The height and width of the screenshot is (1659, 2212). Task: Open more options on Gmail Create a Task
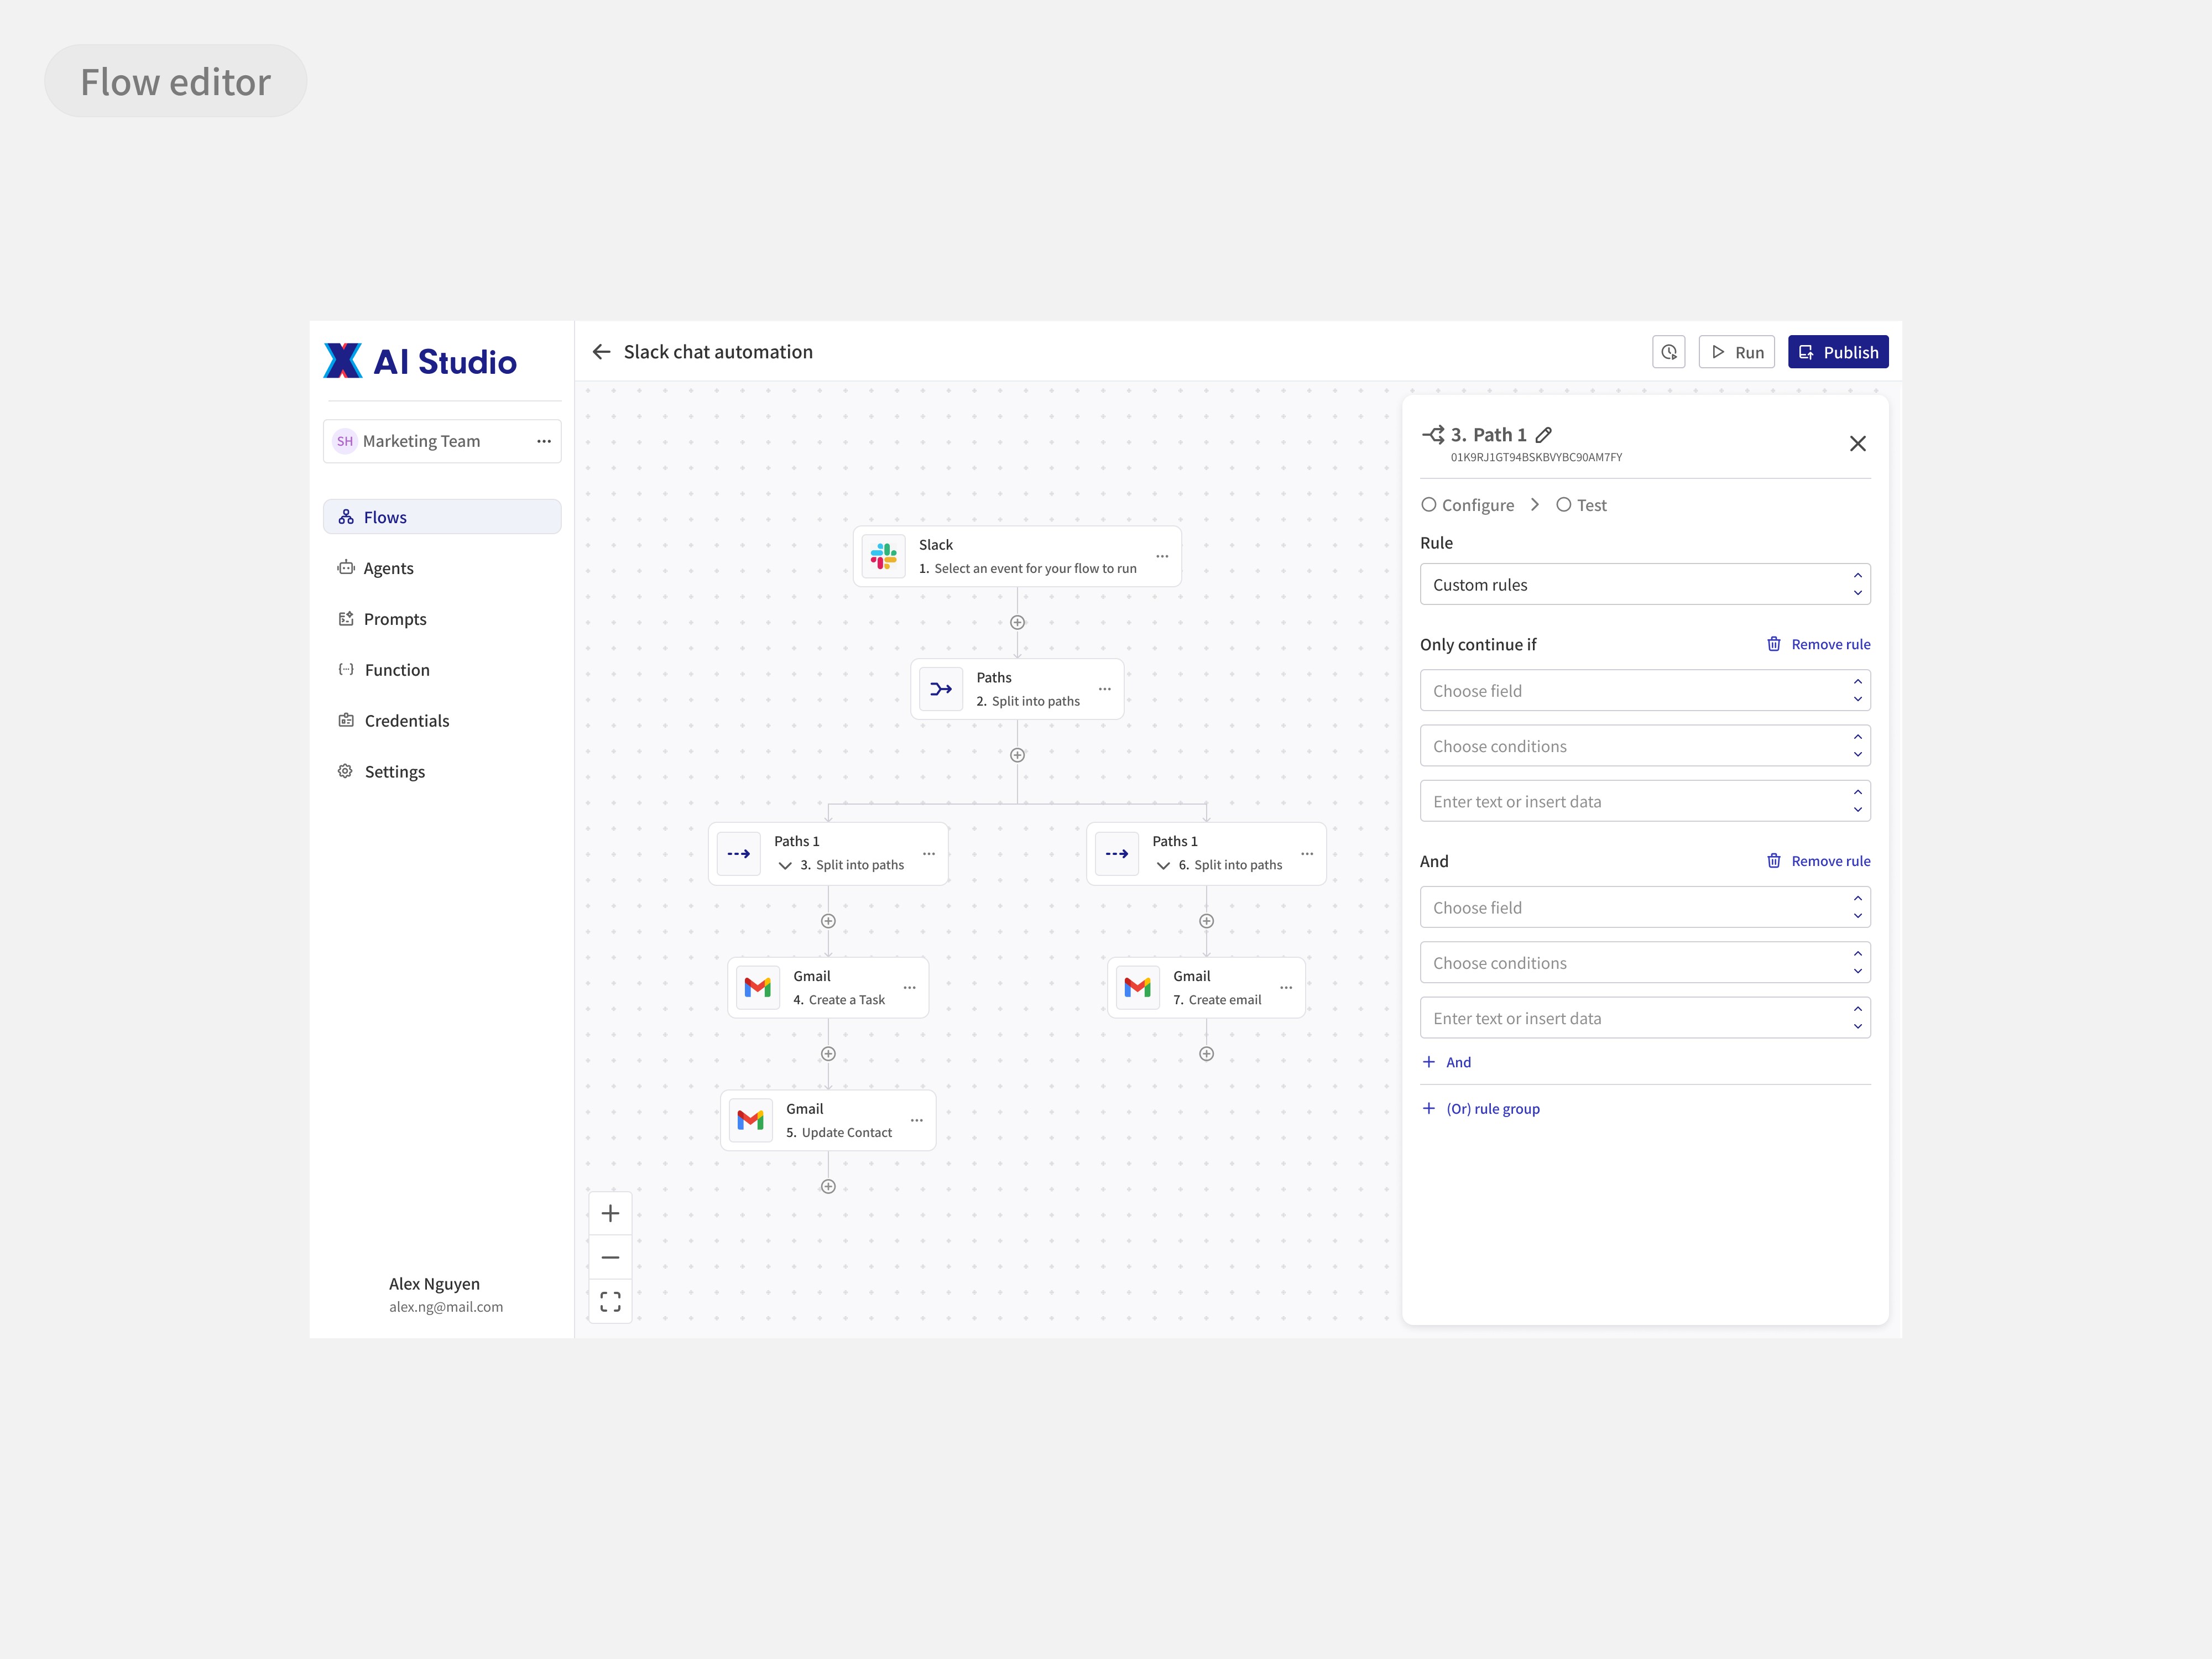[x=910, y=988]
